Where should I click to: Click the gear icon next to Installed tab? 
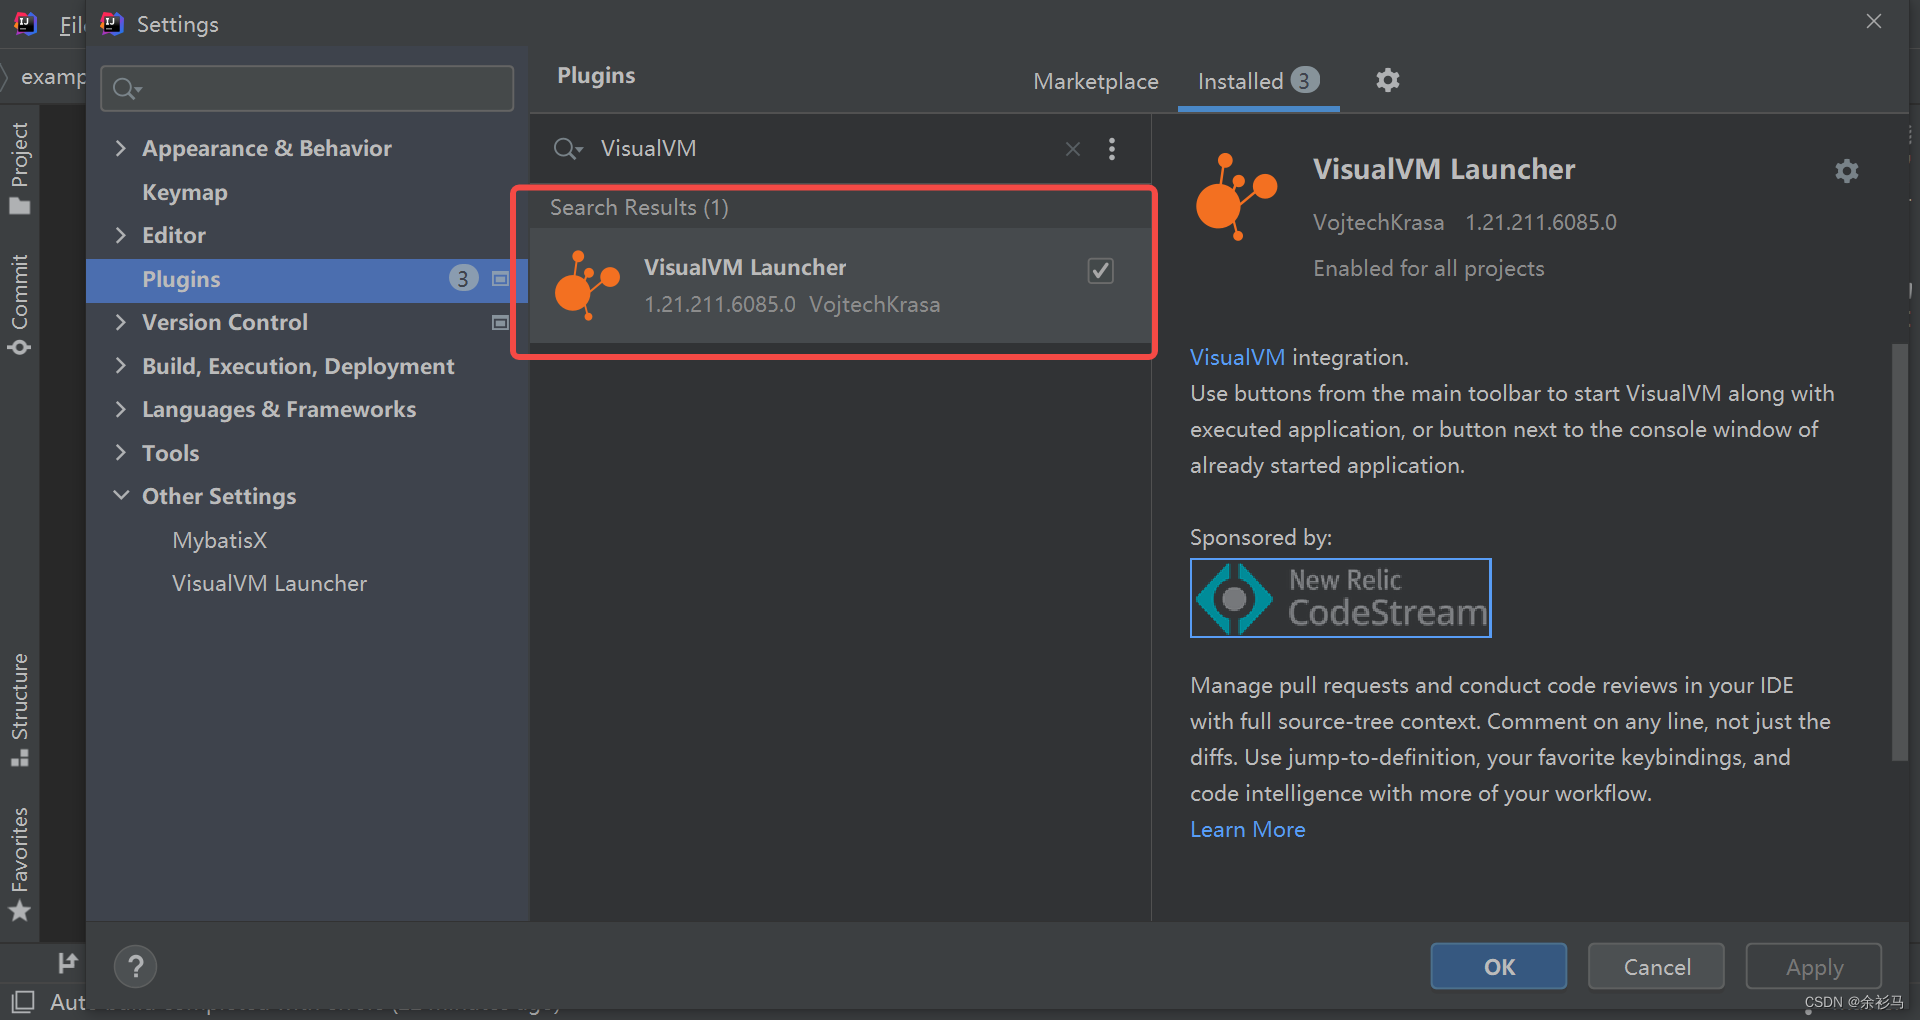(1388, 80)
